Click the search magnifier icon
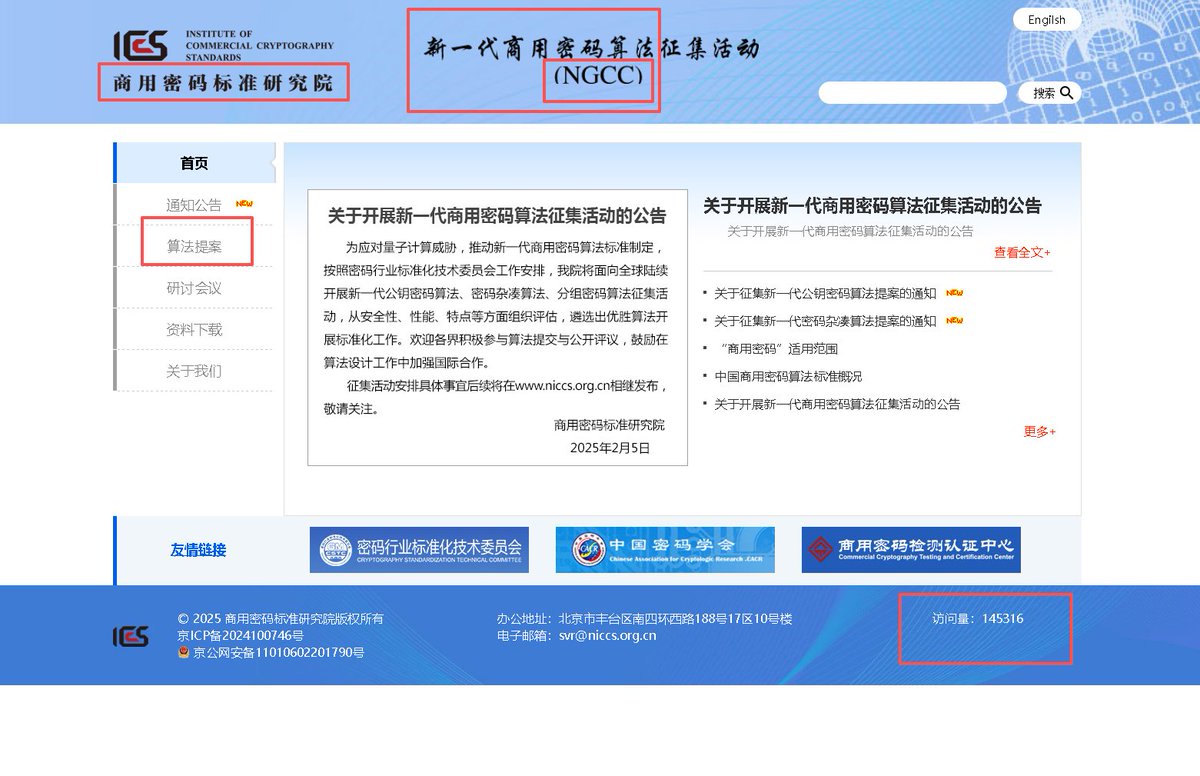 pyautogui.click(x=1067, y=93)
